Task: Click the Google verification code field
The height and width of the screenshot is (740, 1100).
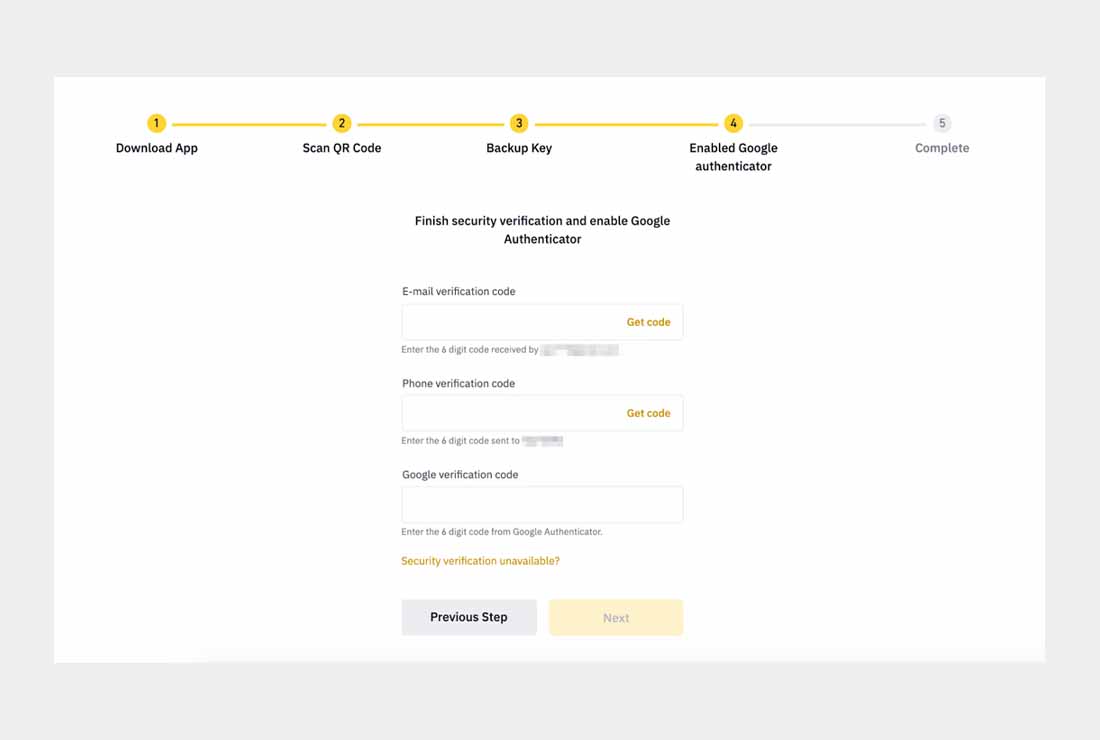Action: 542,504
